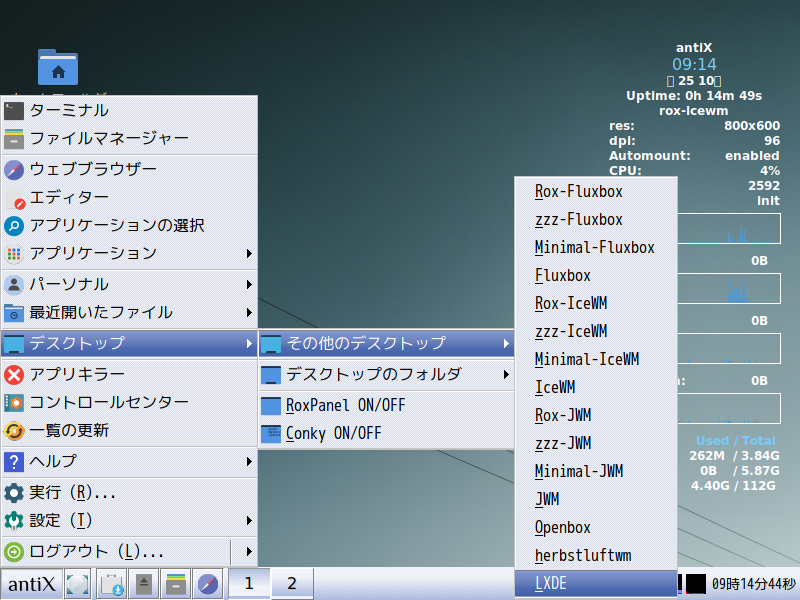The image size is (800, 600).
Task: Open the ターミナル terminal icon
Action: (14, 111)
